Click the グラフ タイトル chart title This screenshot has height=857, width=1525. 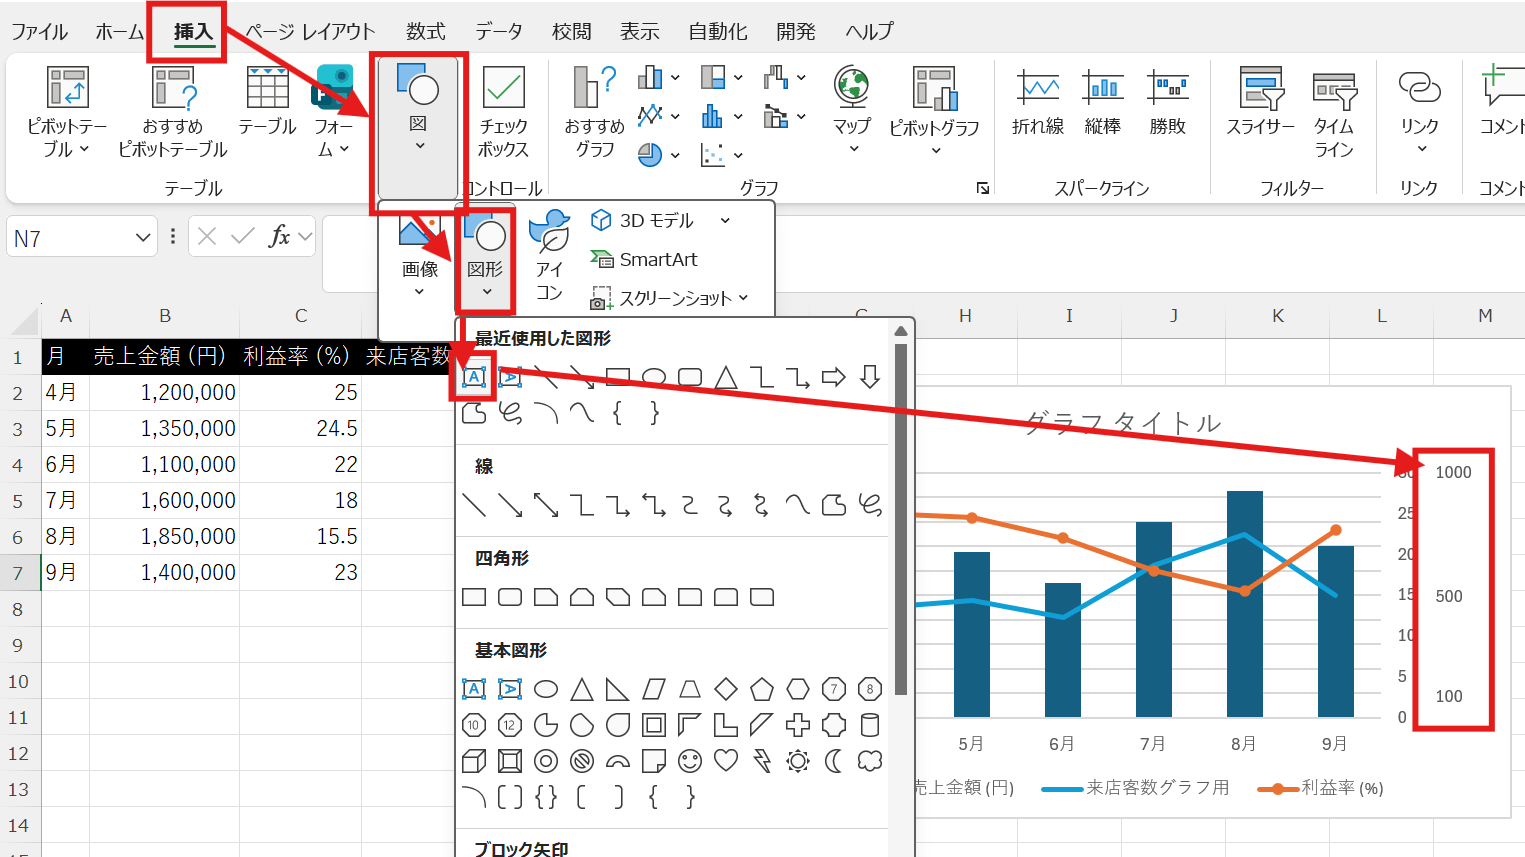pos(1122,423)
